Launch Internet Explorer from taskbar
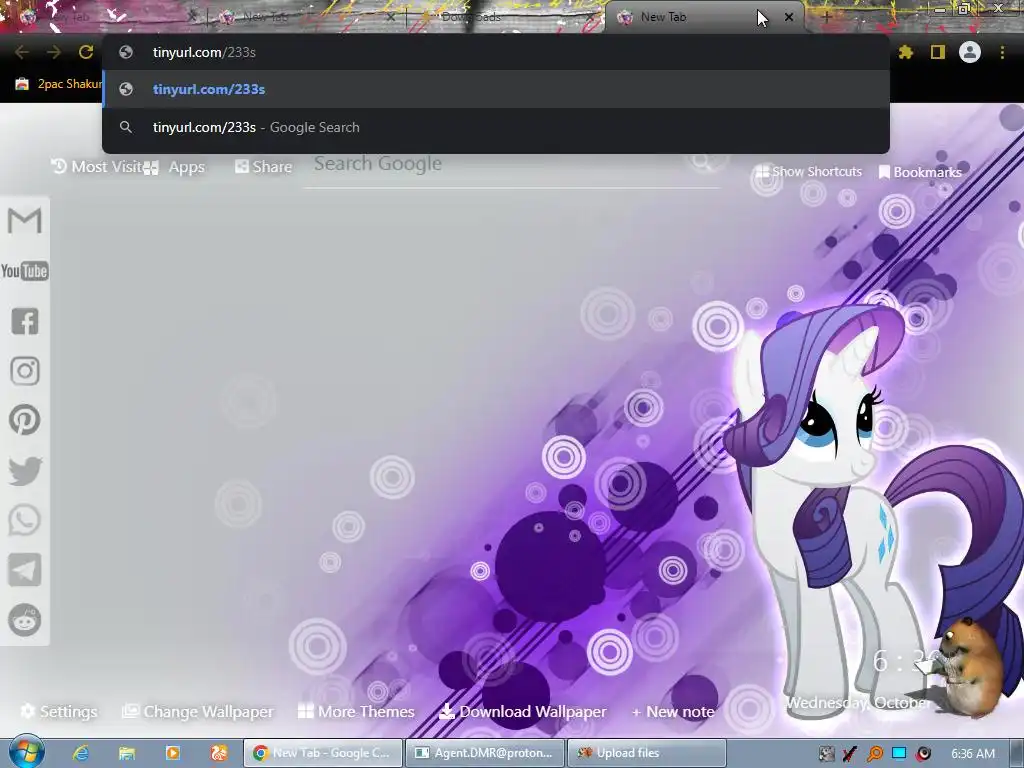The height and width of the screenshot is (768, 1024). click(81, 753)
